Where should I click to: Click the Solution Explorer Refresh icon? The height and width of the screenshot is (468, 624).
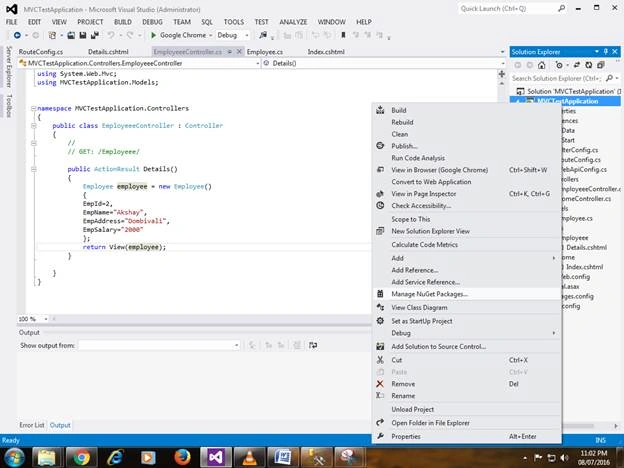[589, 65]
